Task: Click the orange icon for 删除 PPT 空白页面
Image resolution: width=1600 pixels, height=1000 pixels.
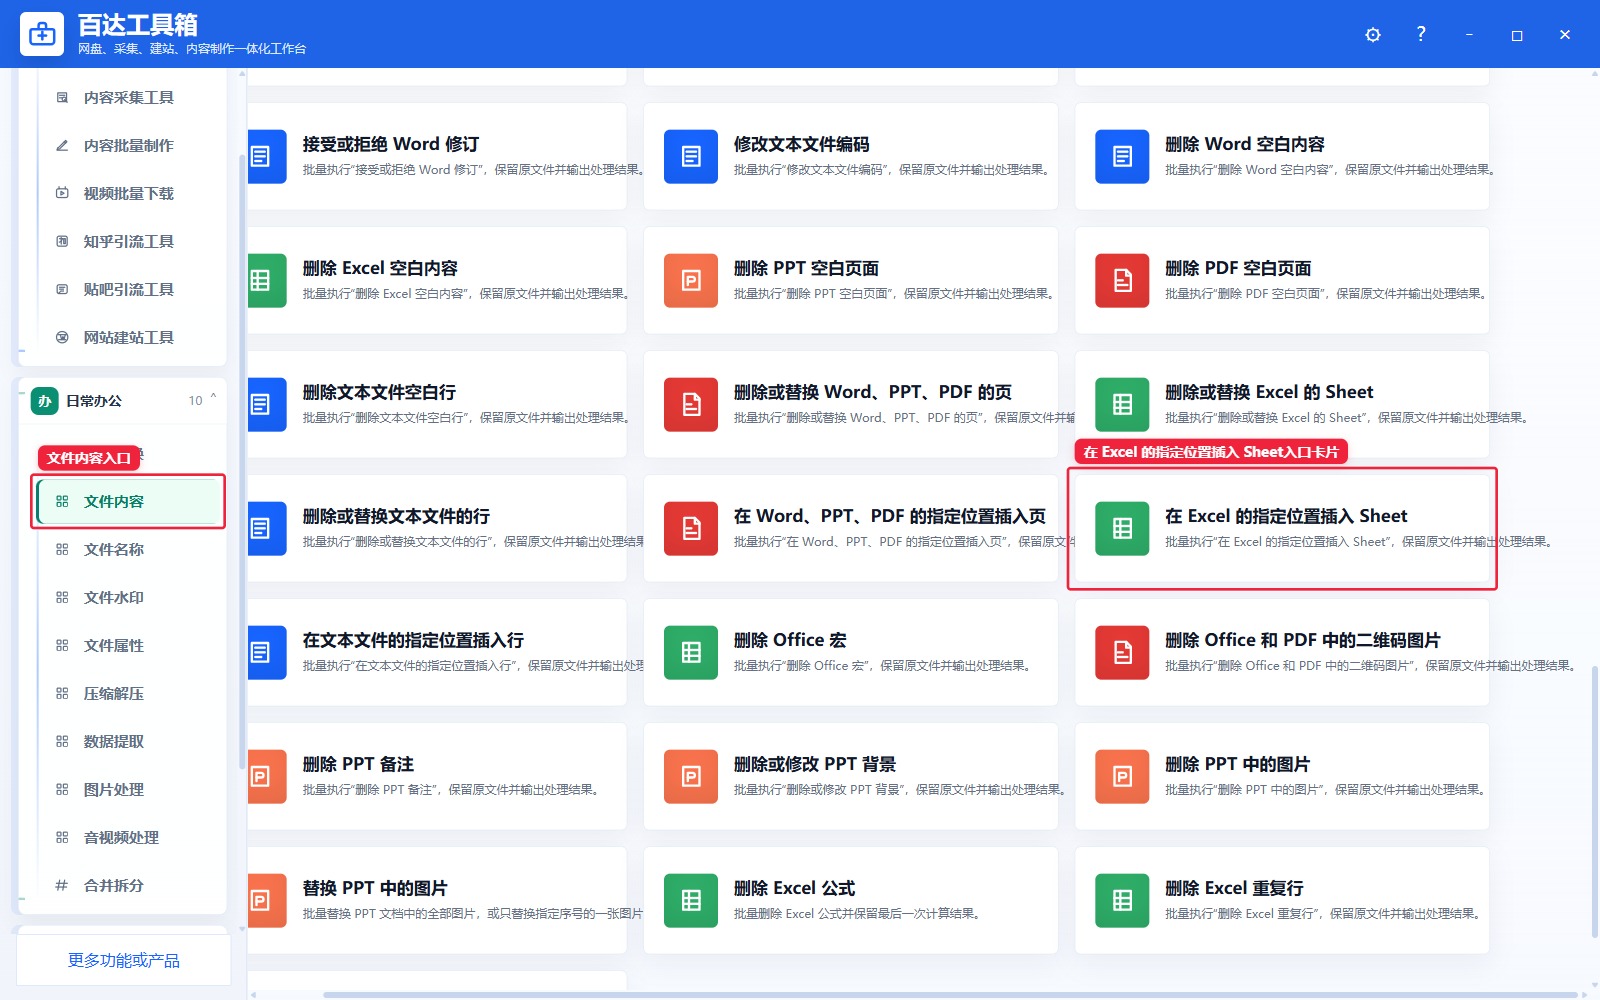Action: click(x=691, y=280)
